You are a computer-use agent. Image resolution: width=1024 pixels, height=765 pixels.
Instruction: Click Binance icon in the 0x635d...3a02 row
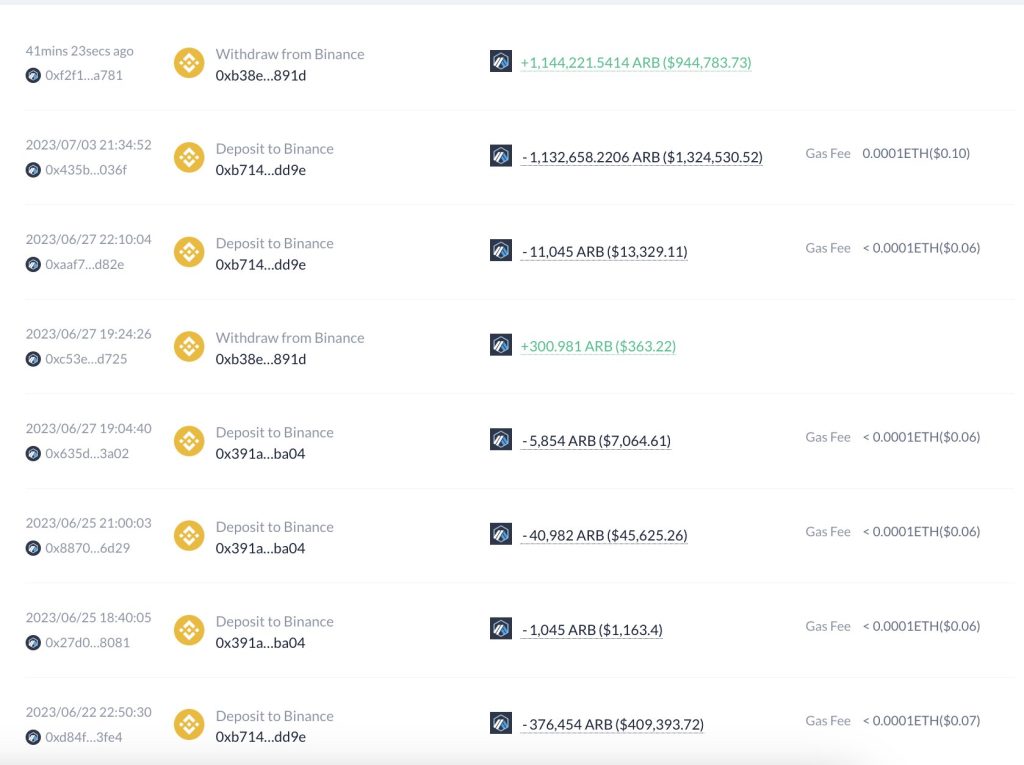click(189, 442)
